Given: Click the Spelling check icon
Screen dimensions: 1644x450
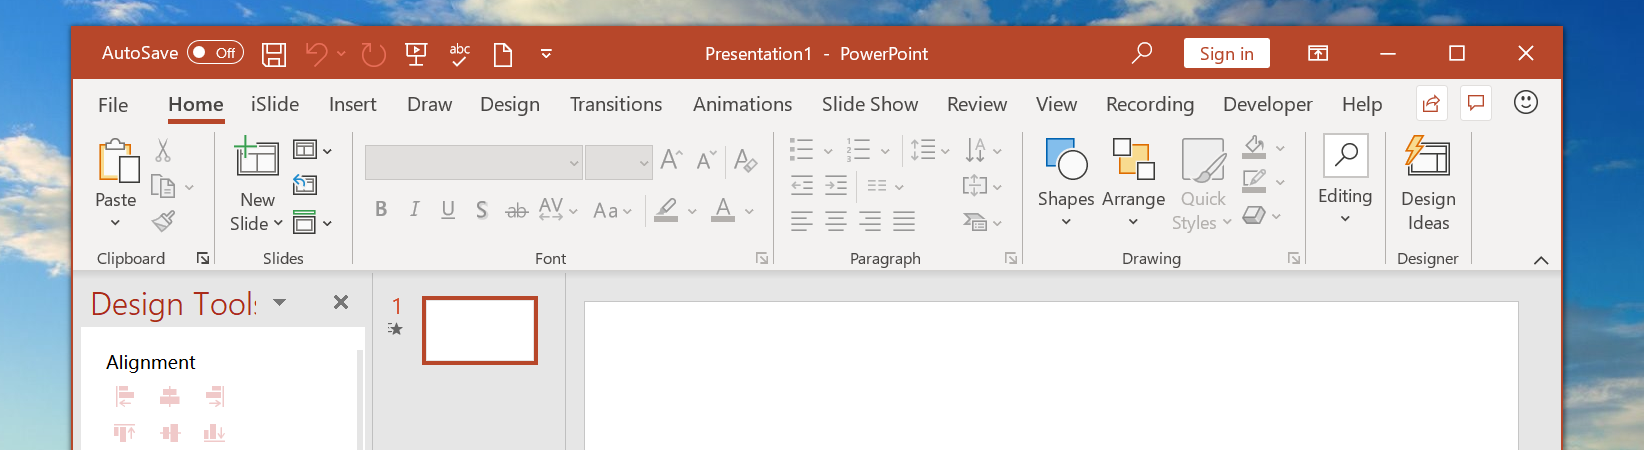Looking at the screenshot, I should 459,54.
